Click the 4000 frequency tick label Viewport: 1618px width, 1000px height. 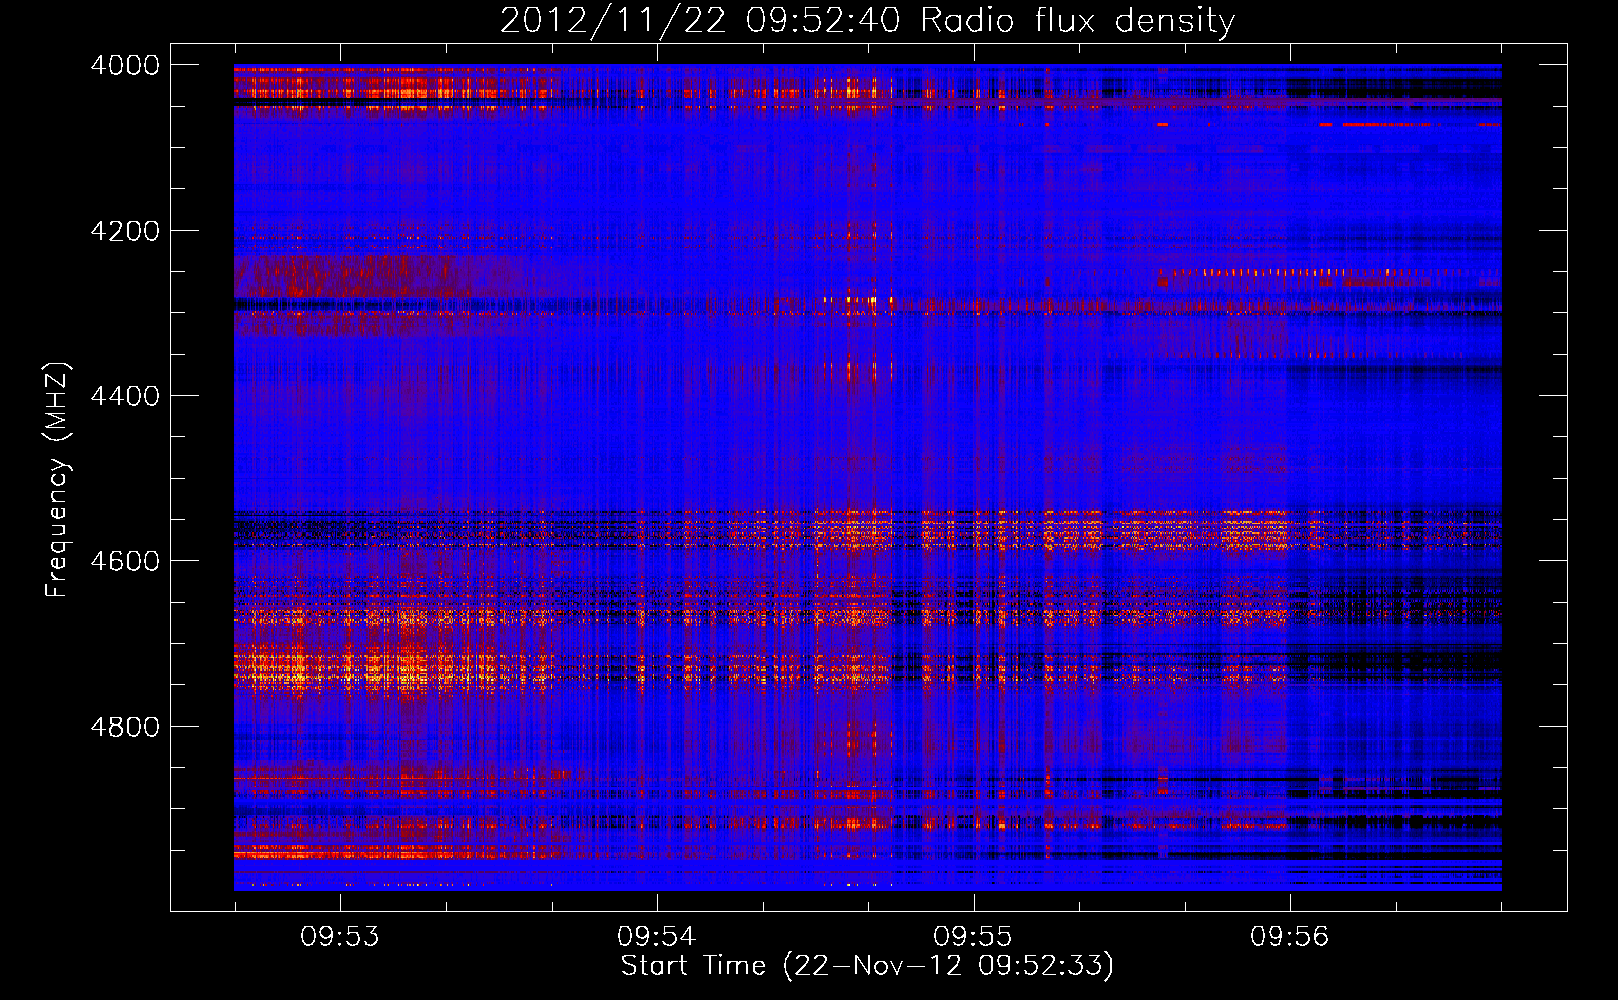pyautogui.click(x=125, y=65)
